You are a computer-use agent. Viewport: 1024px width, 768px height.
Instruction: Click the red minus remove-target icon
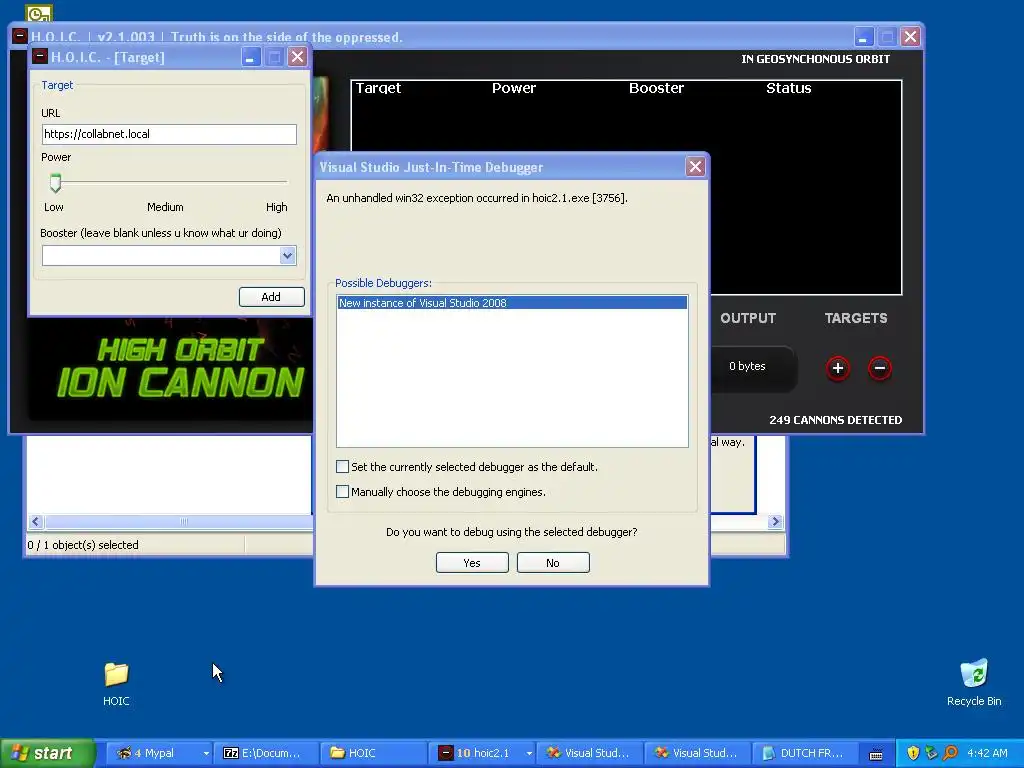click(x=880, y=368)
